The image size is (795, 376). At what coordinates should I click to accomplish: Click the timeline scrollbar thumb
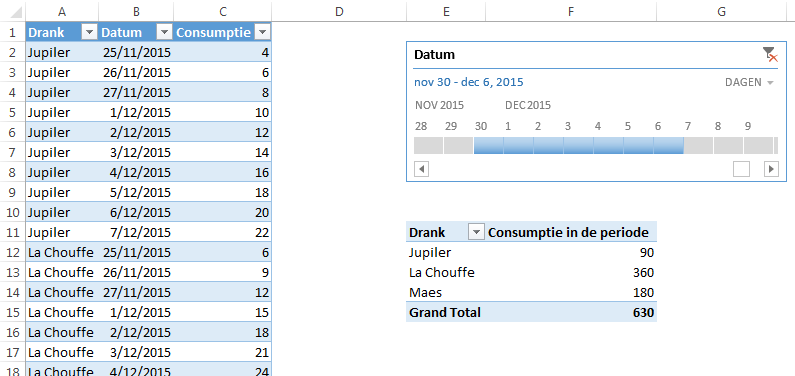tap(741, 169)
